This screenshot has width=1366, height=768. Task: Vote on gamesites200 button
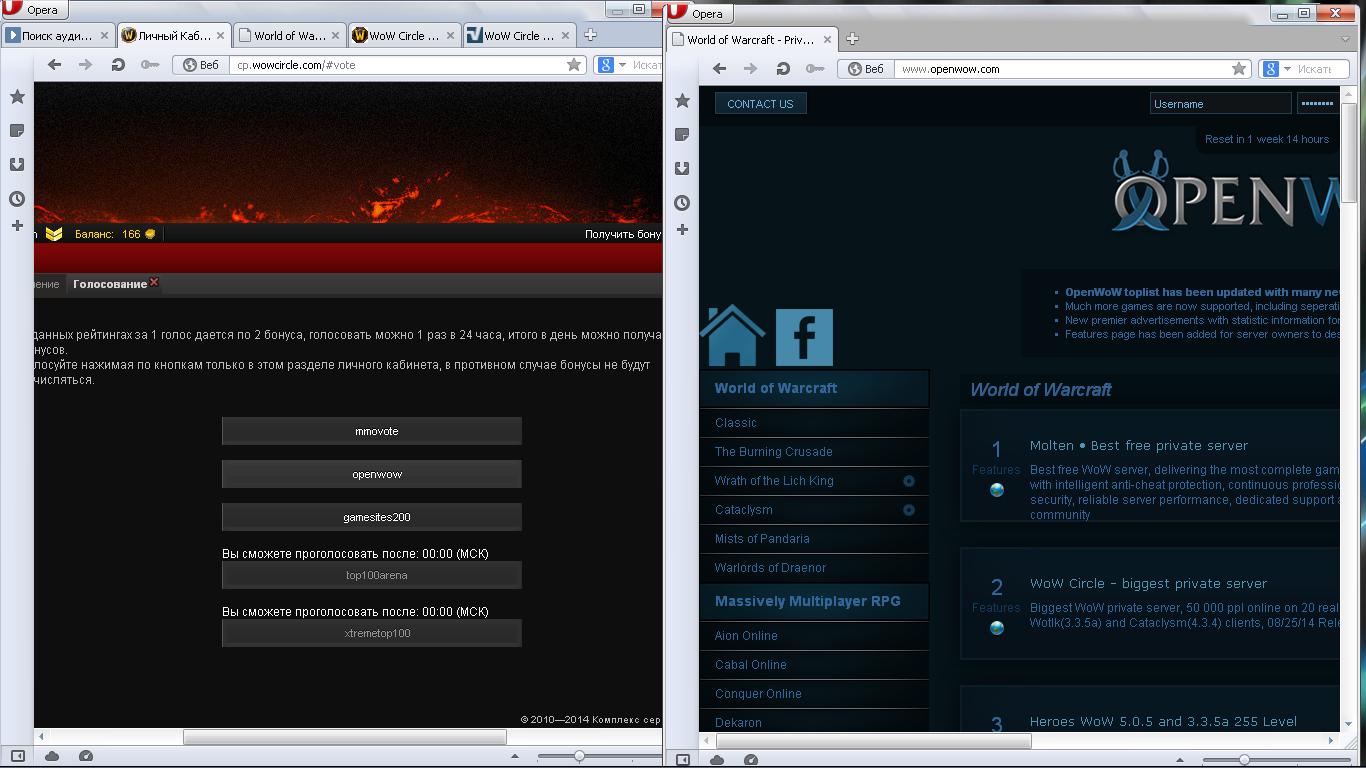(372, 517)
